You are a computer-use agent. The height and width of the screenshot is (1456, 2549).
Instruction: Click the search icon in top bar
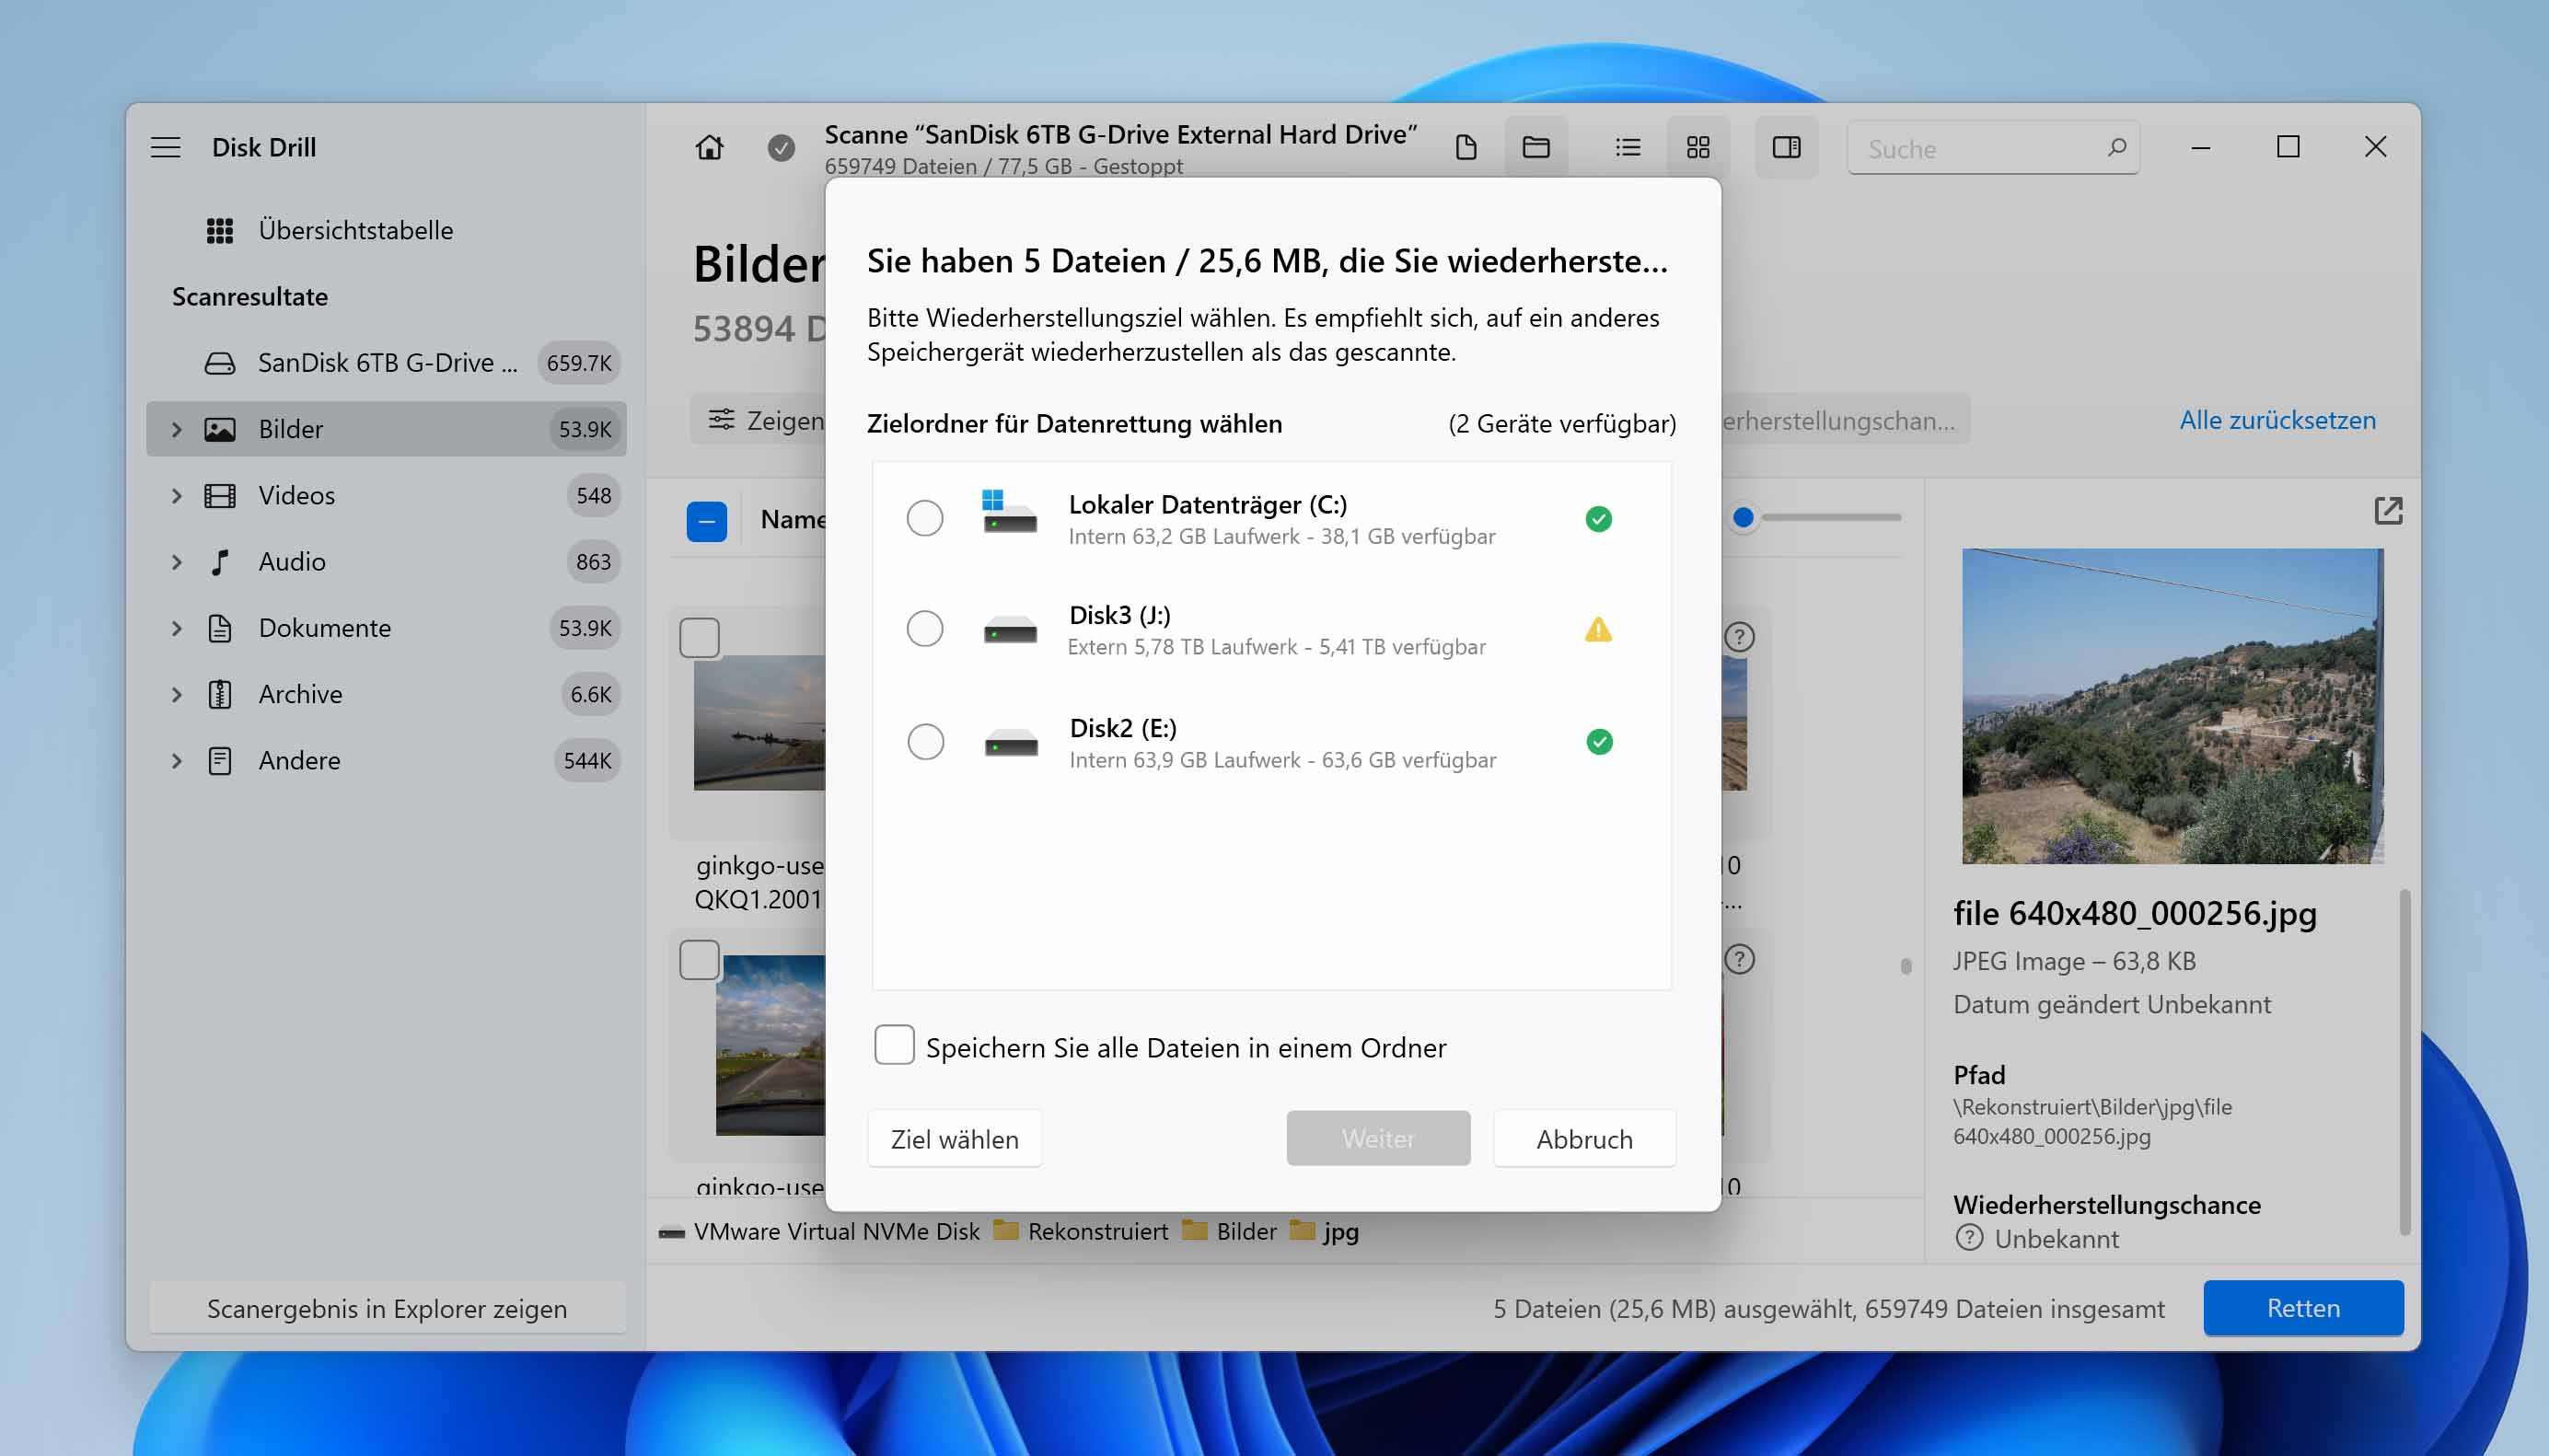[x=2118, y=147]
